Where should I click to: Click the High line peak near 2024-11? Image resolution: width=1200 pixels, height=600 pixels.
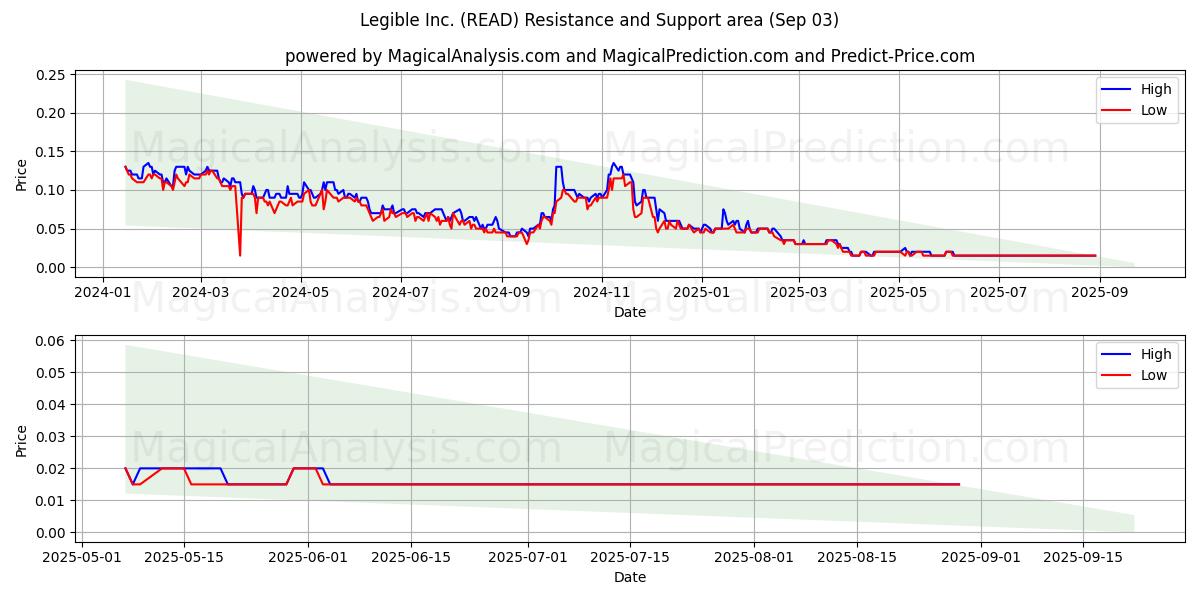point(613,163)
